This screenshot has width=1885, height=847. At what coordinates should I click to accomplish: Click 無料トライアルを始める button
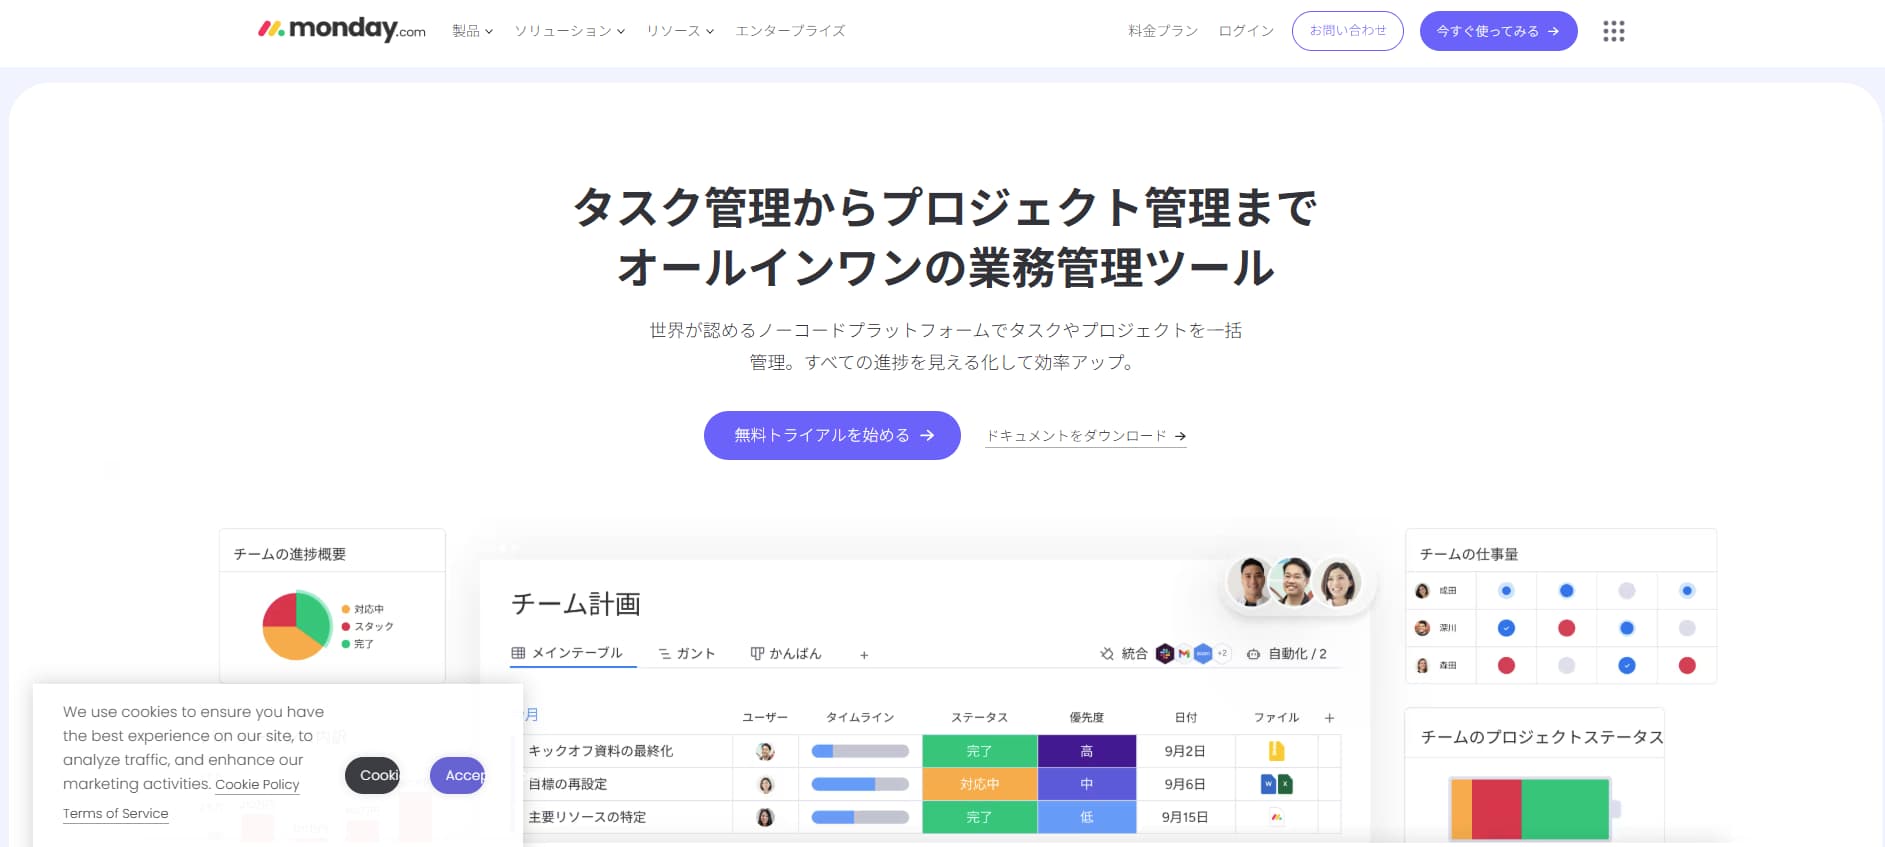832,435
